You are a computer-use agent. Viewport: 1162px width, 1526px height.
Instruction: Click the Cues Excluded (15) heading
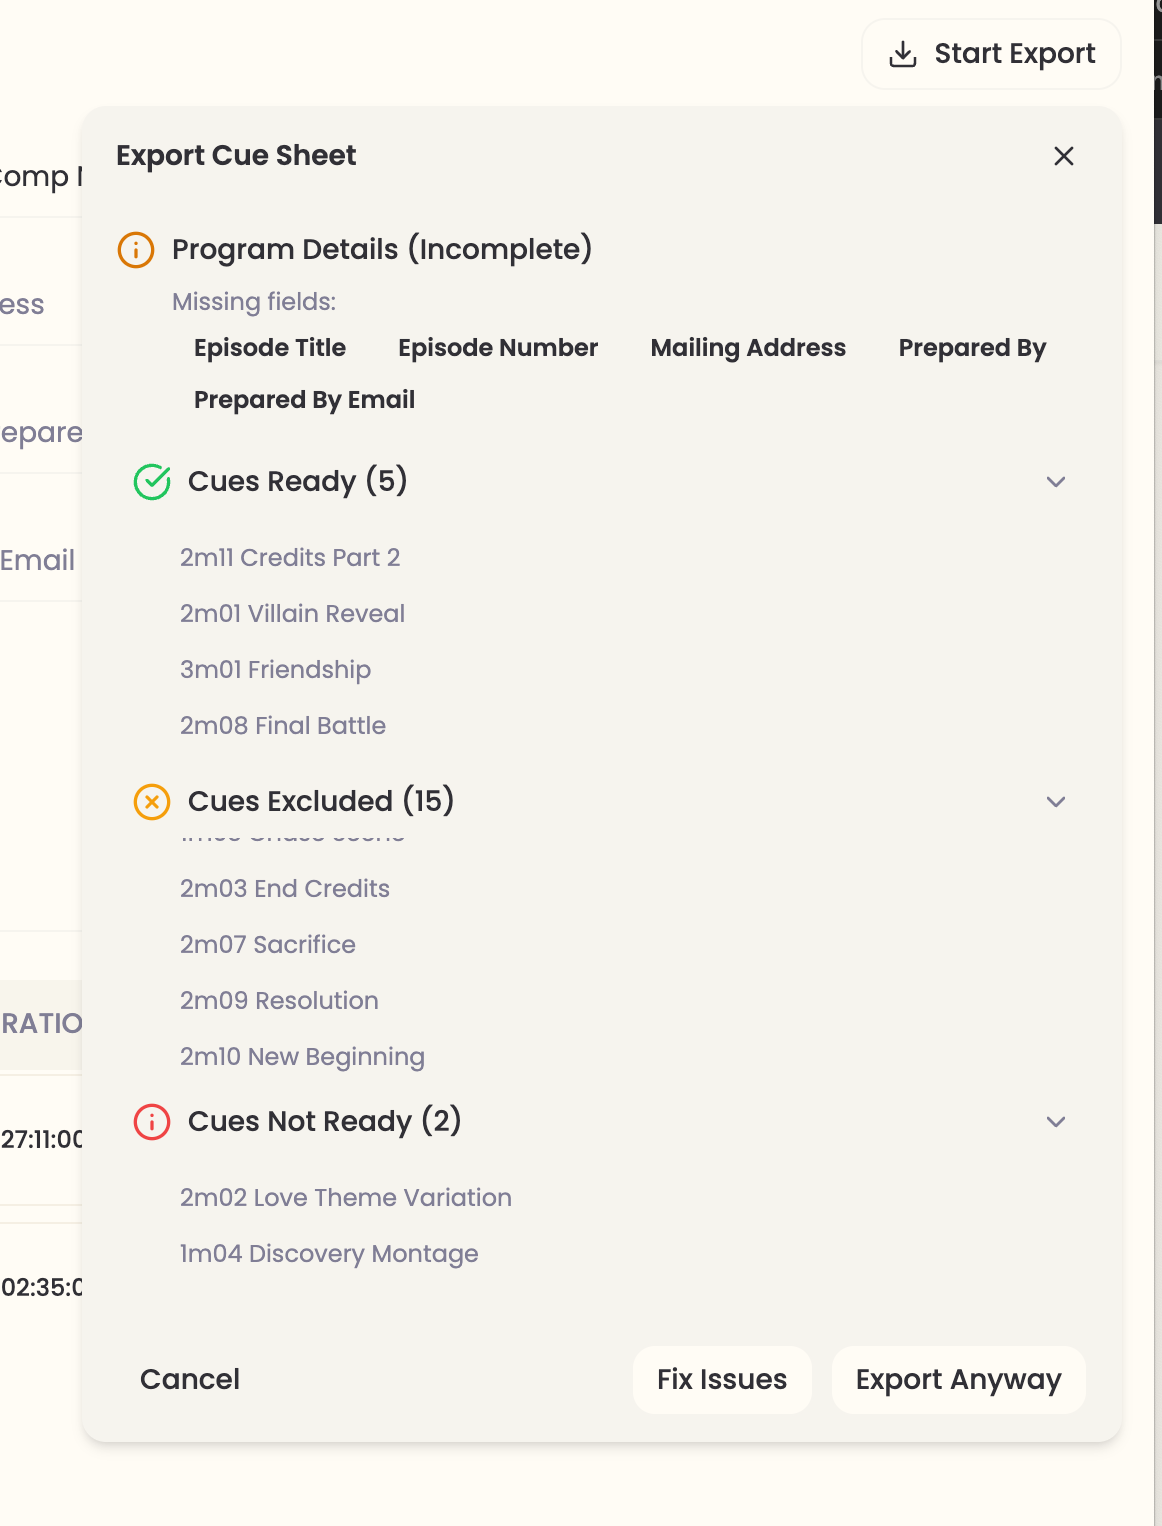[321, 802]
